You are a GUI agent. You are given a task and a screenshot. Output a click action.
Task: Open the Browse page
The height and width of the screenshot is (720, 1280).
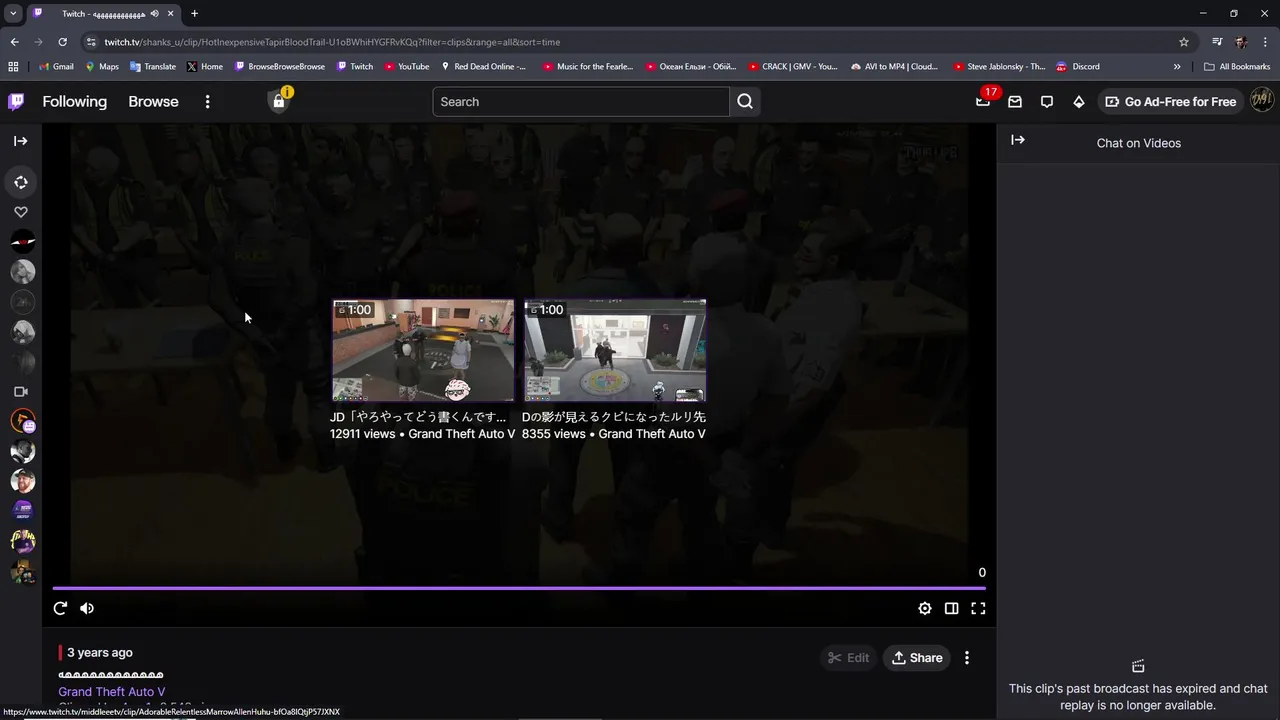153,101
